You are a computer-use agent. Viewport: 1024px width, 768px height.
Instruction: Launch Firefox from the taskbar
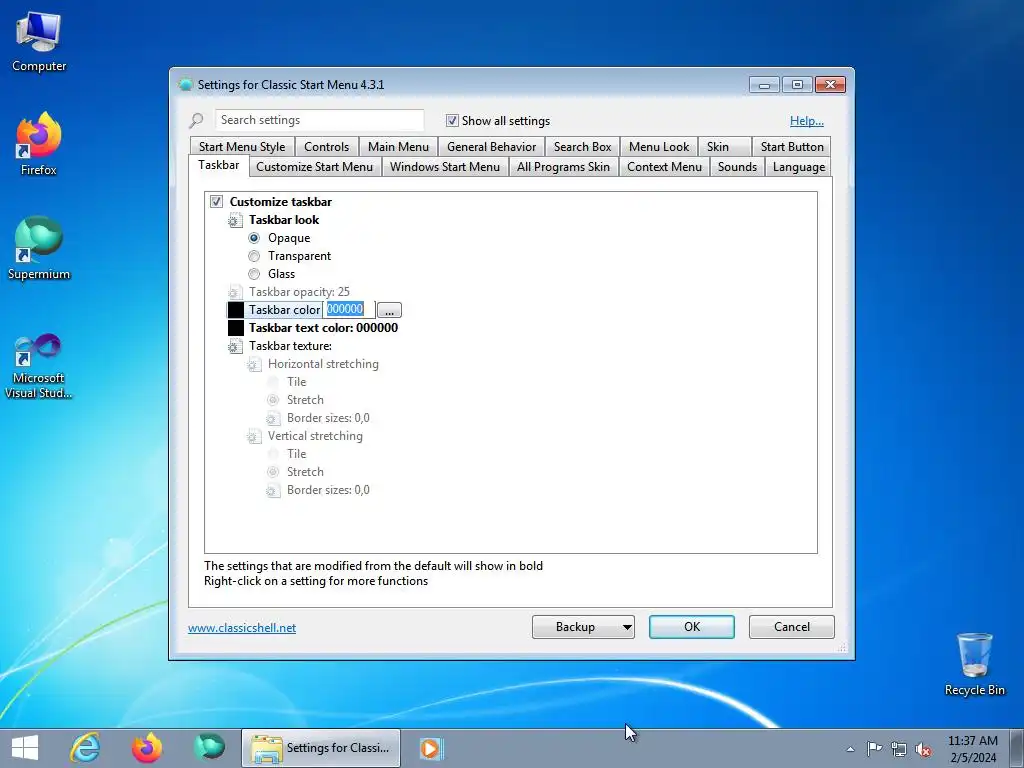147,748
